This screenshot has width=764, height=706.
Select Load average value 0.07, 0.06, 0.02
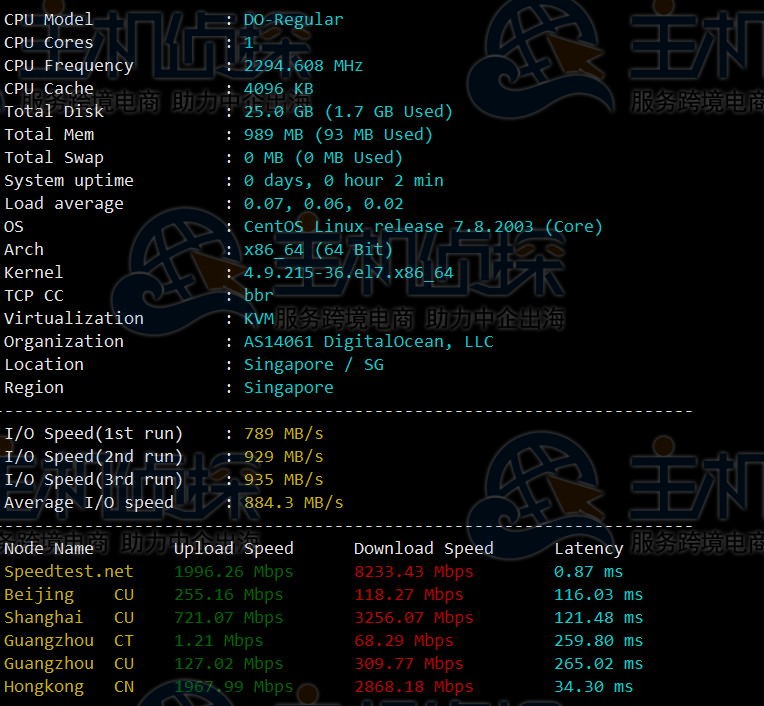324,204
